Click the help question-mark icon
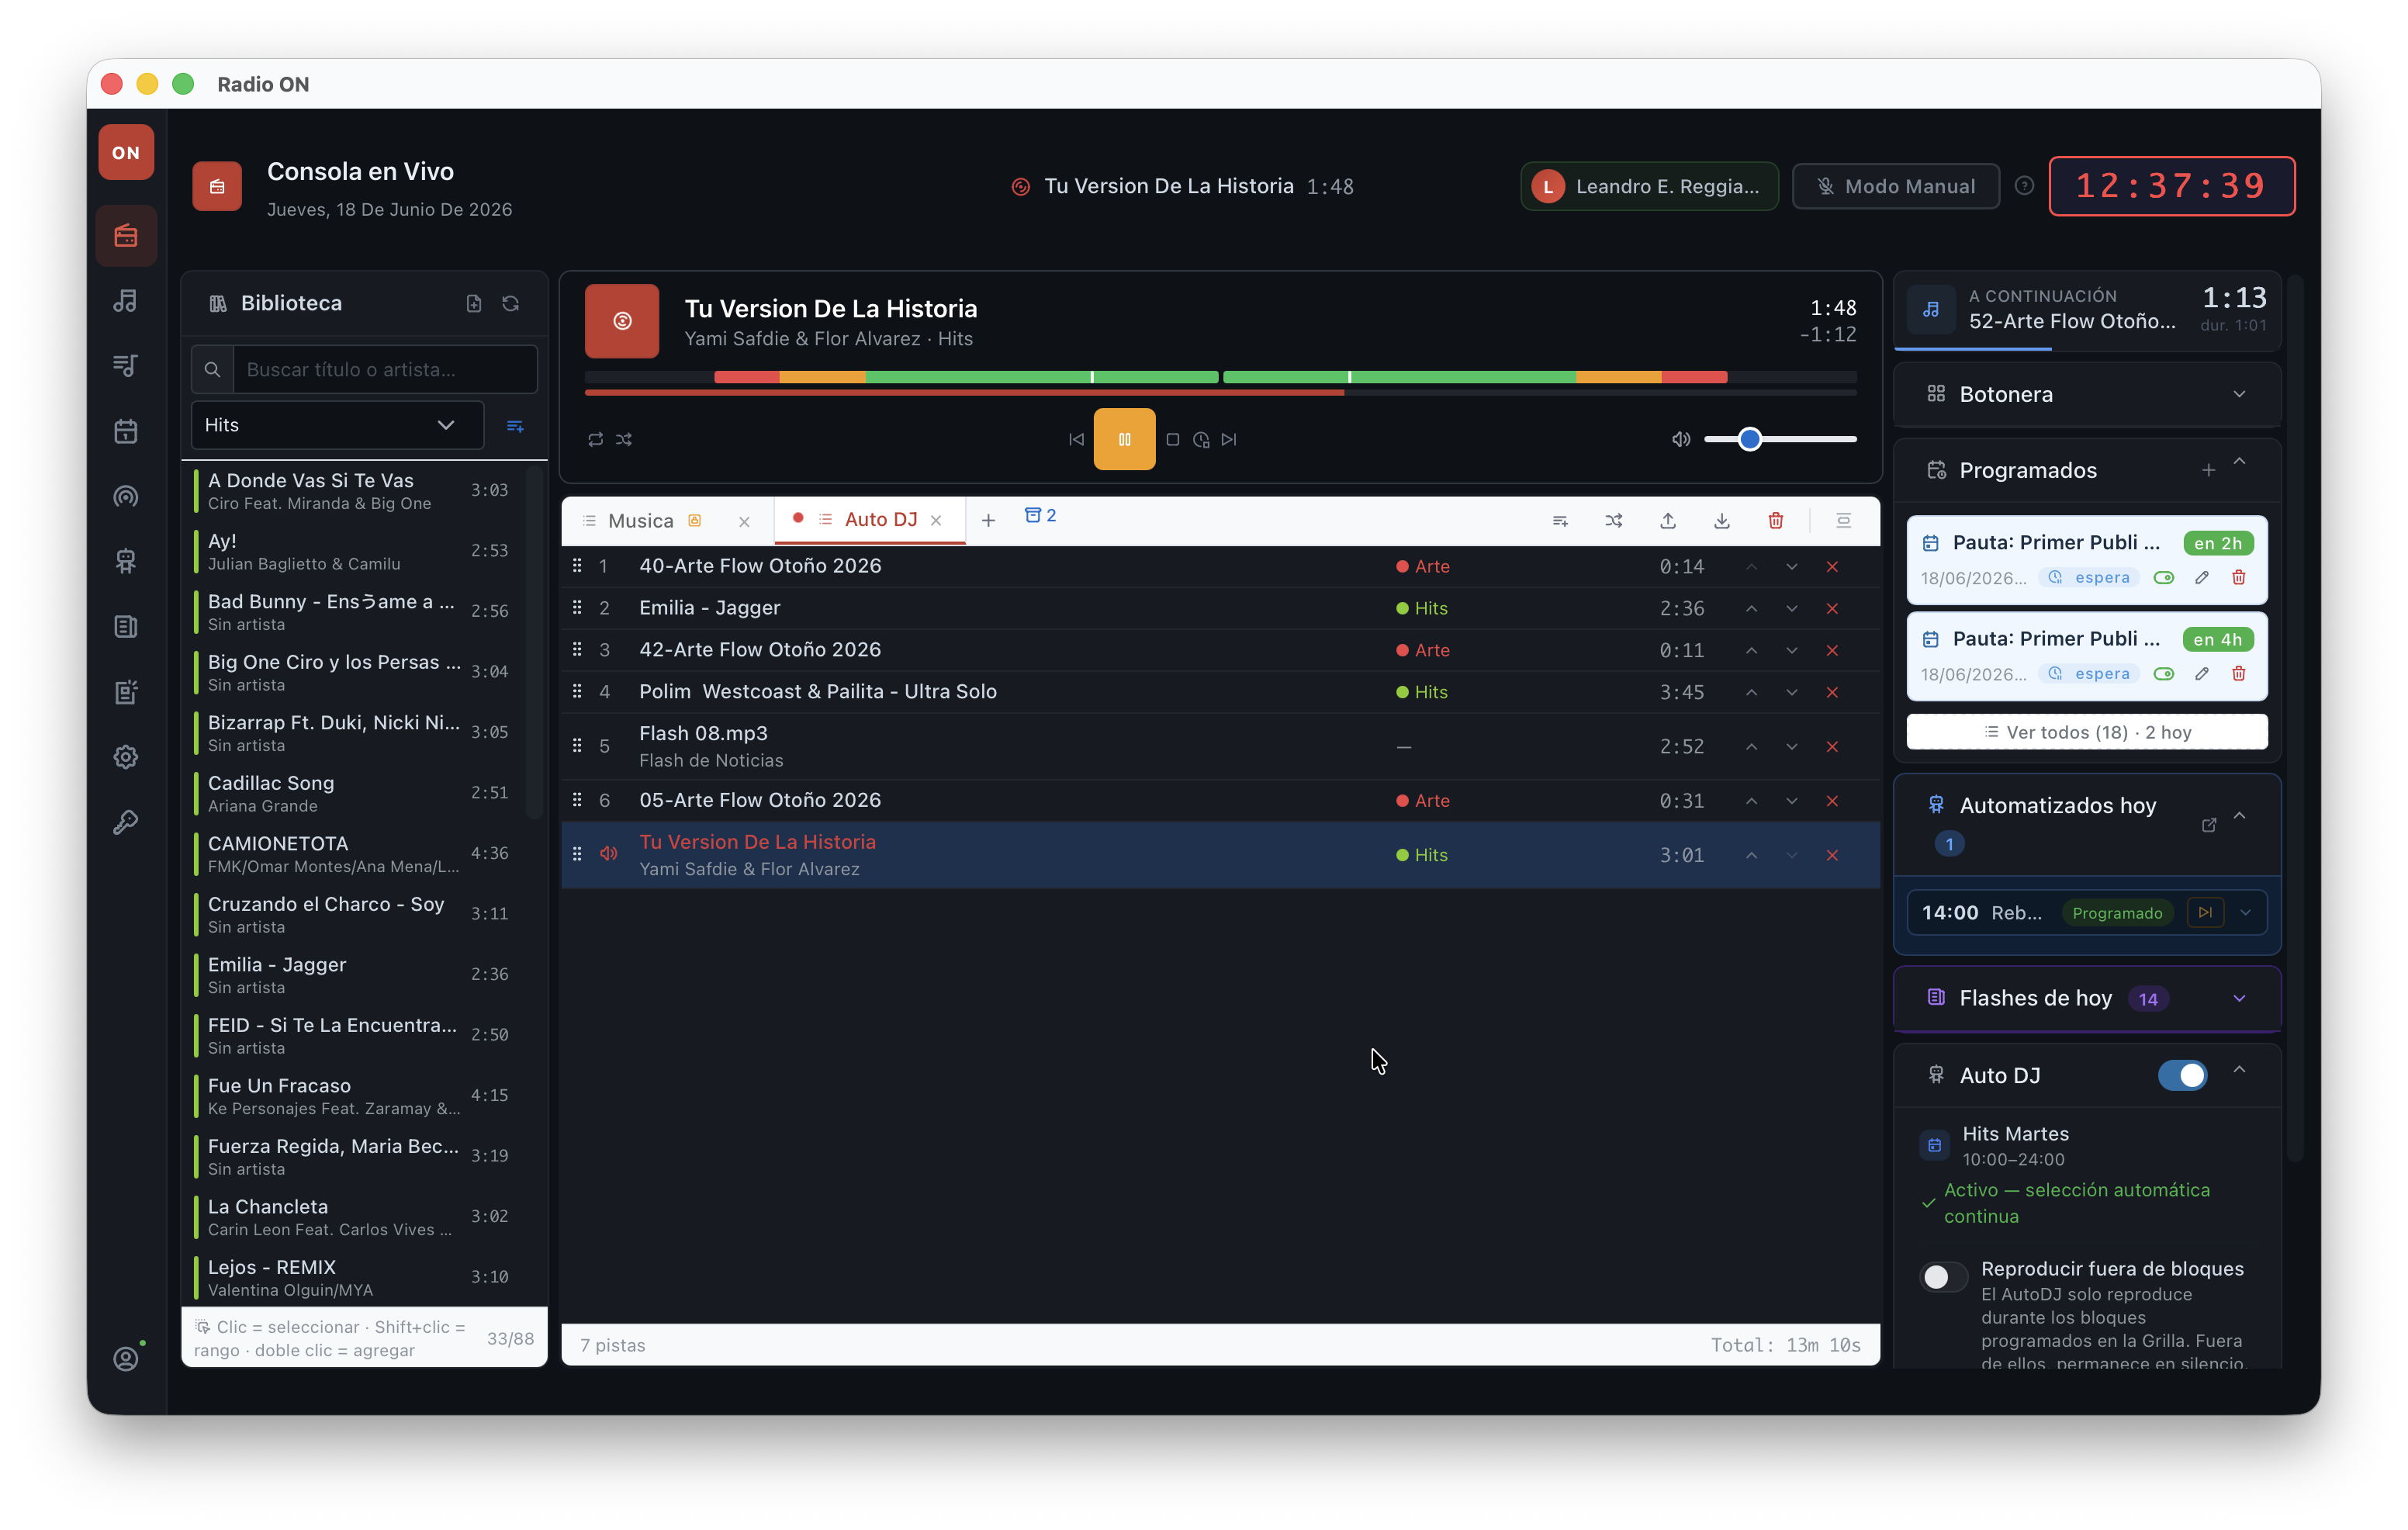Image resolution: width=2408 pixels, height=1530 pixels. (x=2024, y=186)
